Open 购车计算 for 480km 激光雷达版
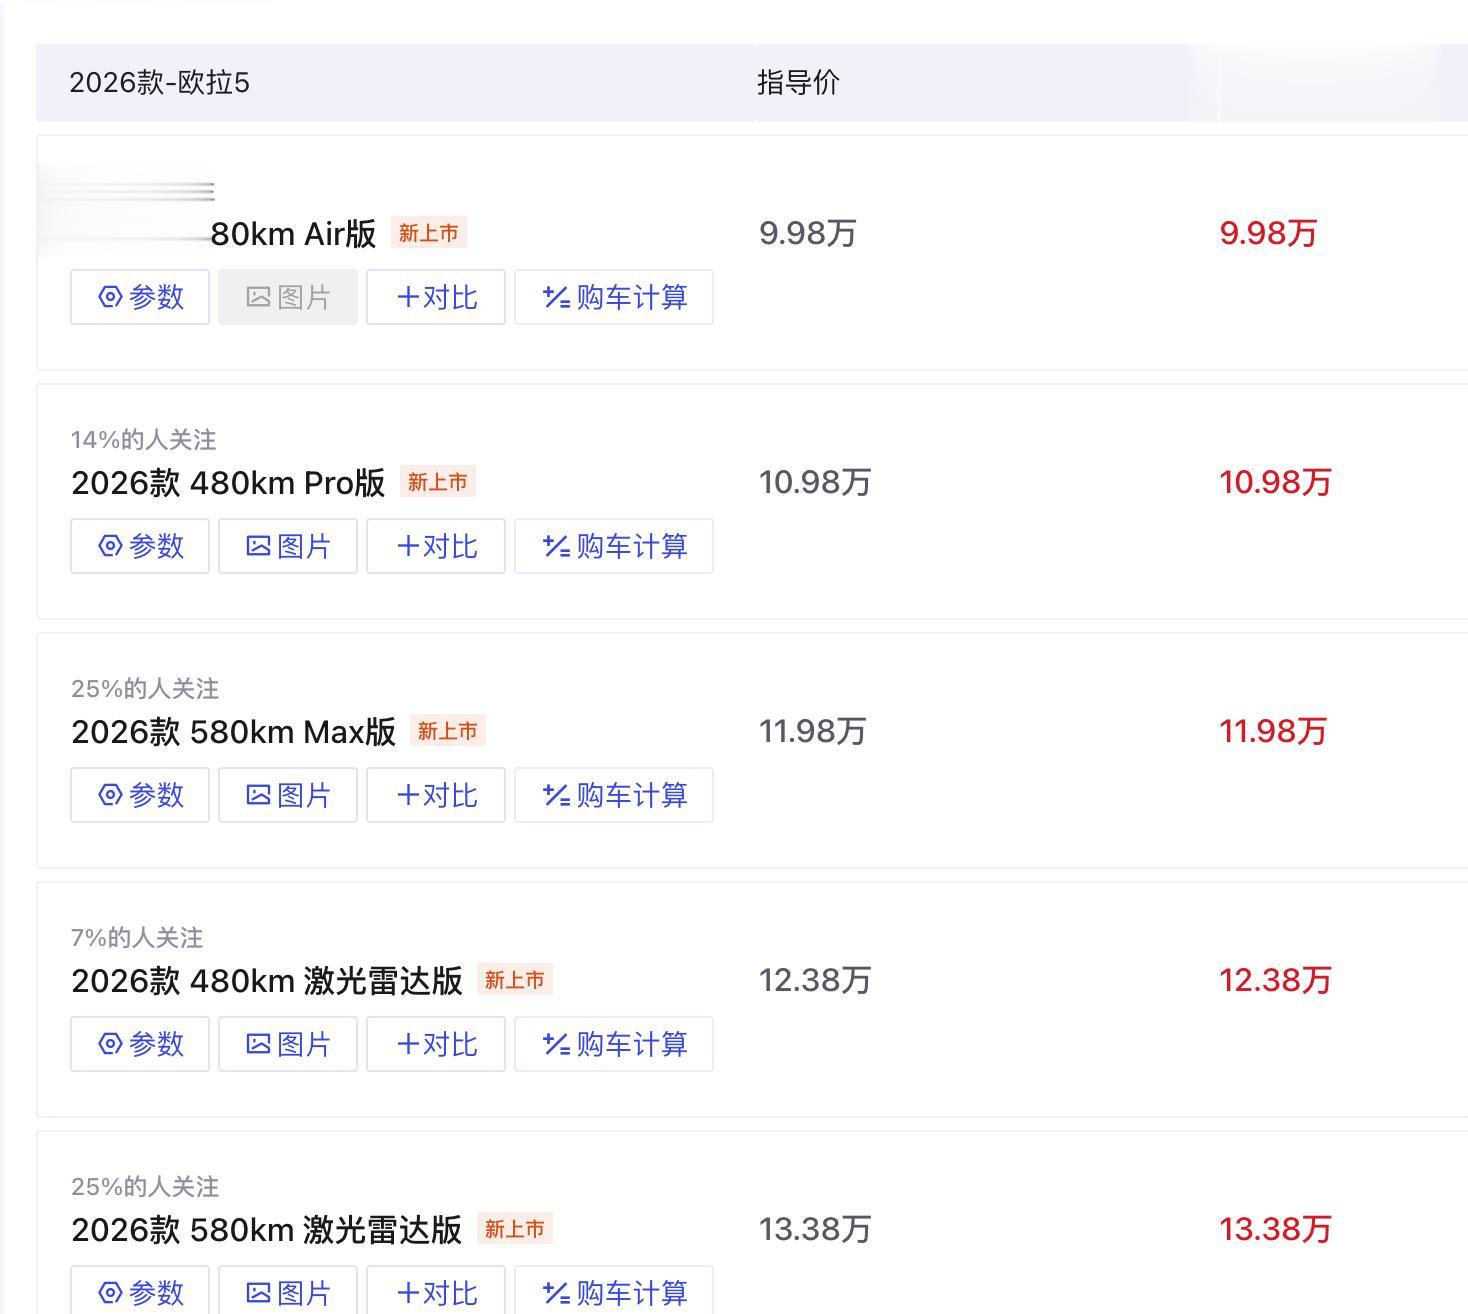The height and width of the screenshot is (1314, 1468). (x=614, y=1044)
